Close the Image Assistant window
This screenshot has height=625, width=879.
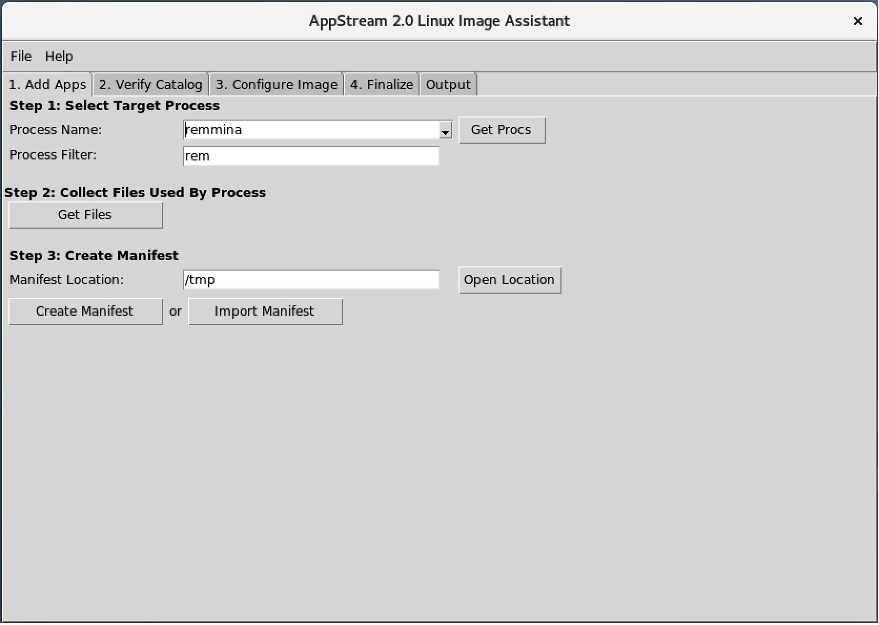point(857,21)
